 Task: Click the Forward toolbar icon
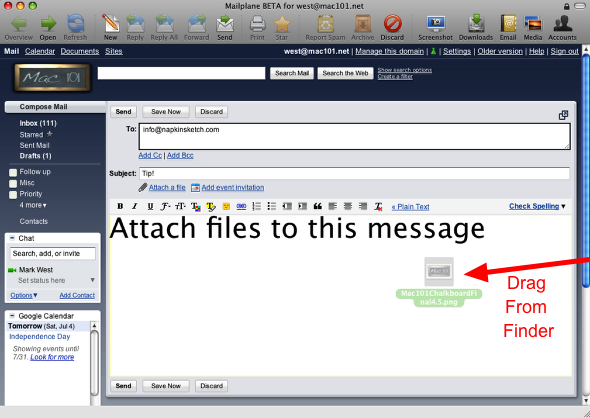[x=196, y=24]
